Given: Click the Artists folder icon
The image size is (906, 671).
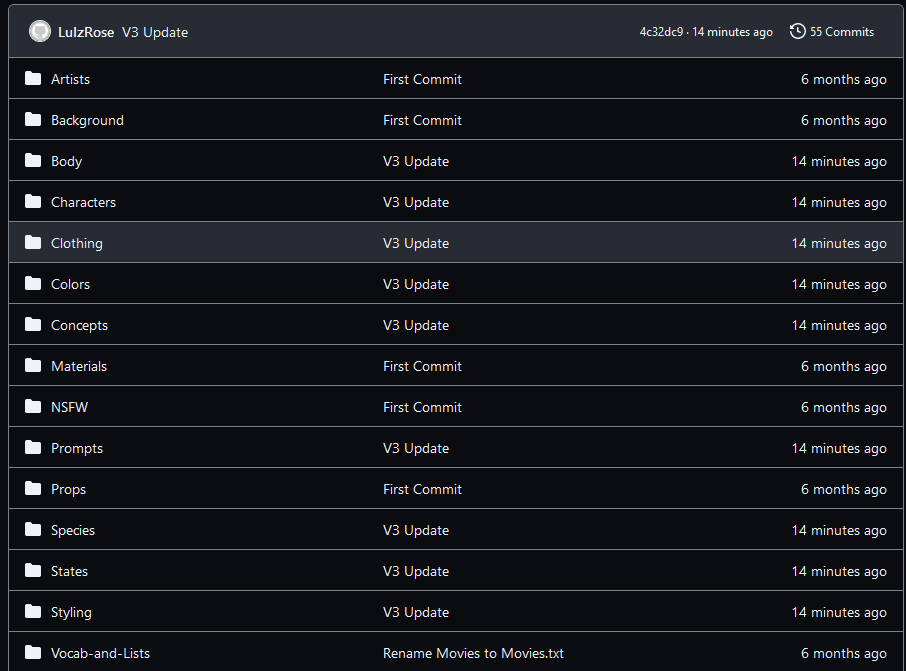Looking at the screenshot, I should (x=33, y=79).
